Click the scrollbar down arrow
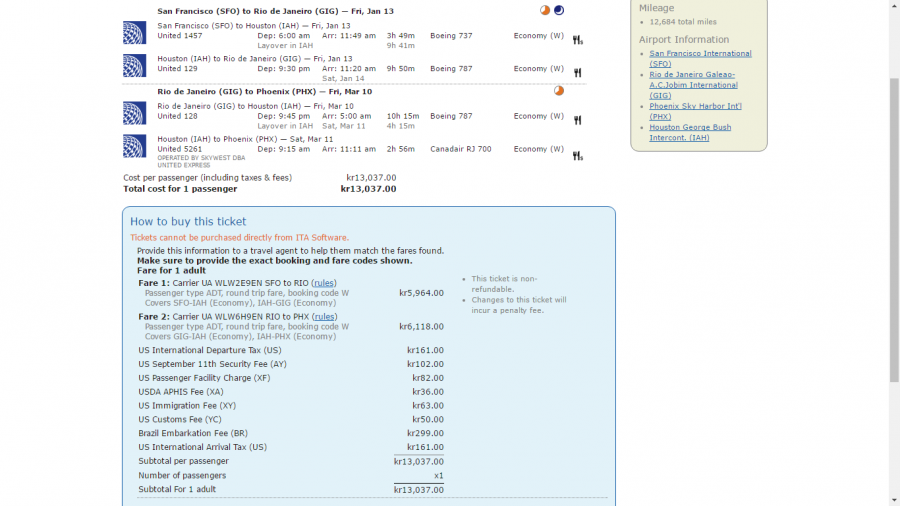 tap(894, 499)
